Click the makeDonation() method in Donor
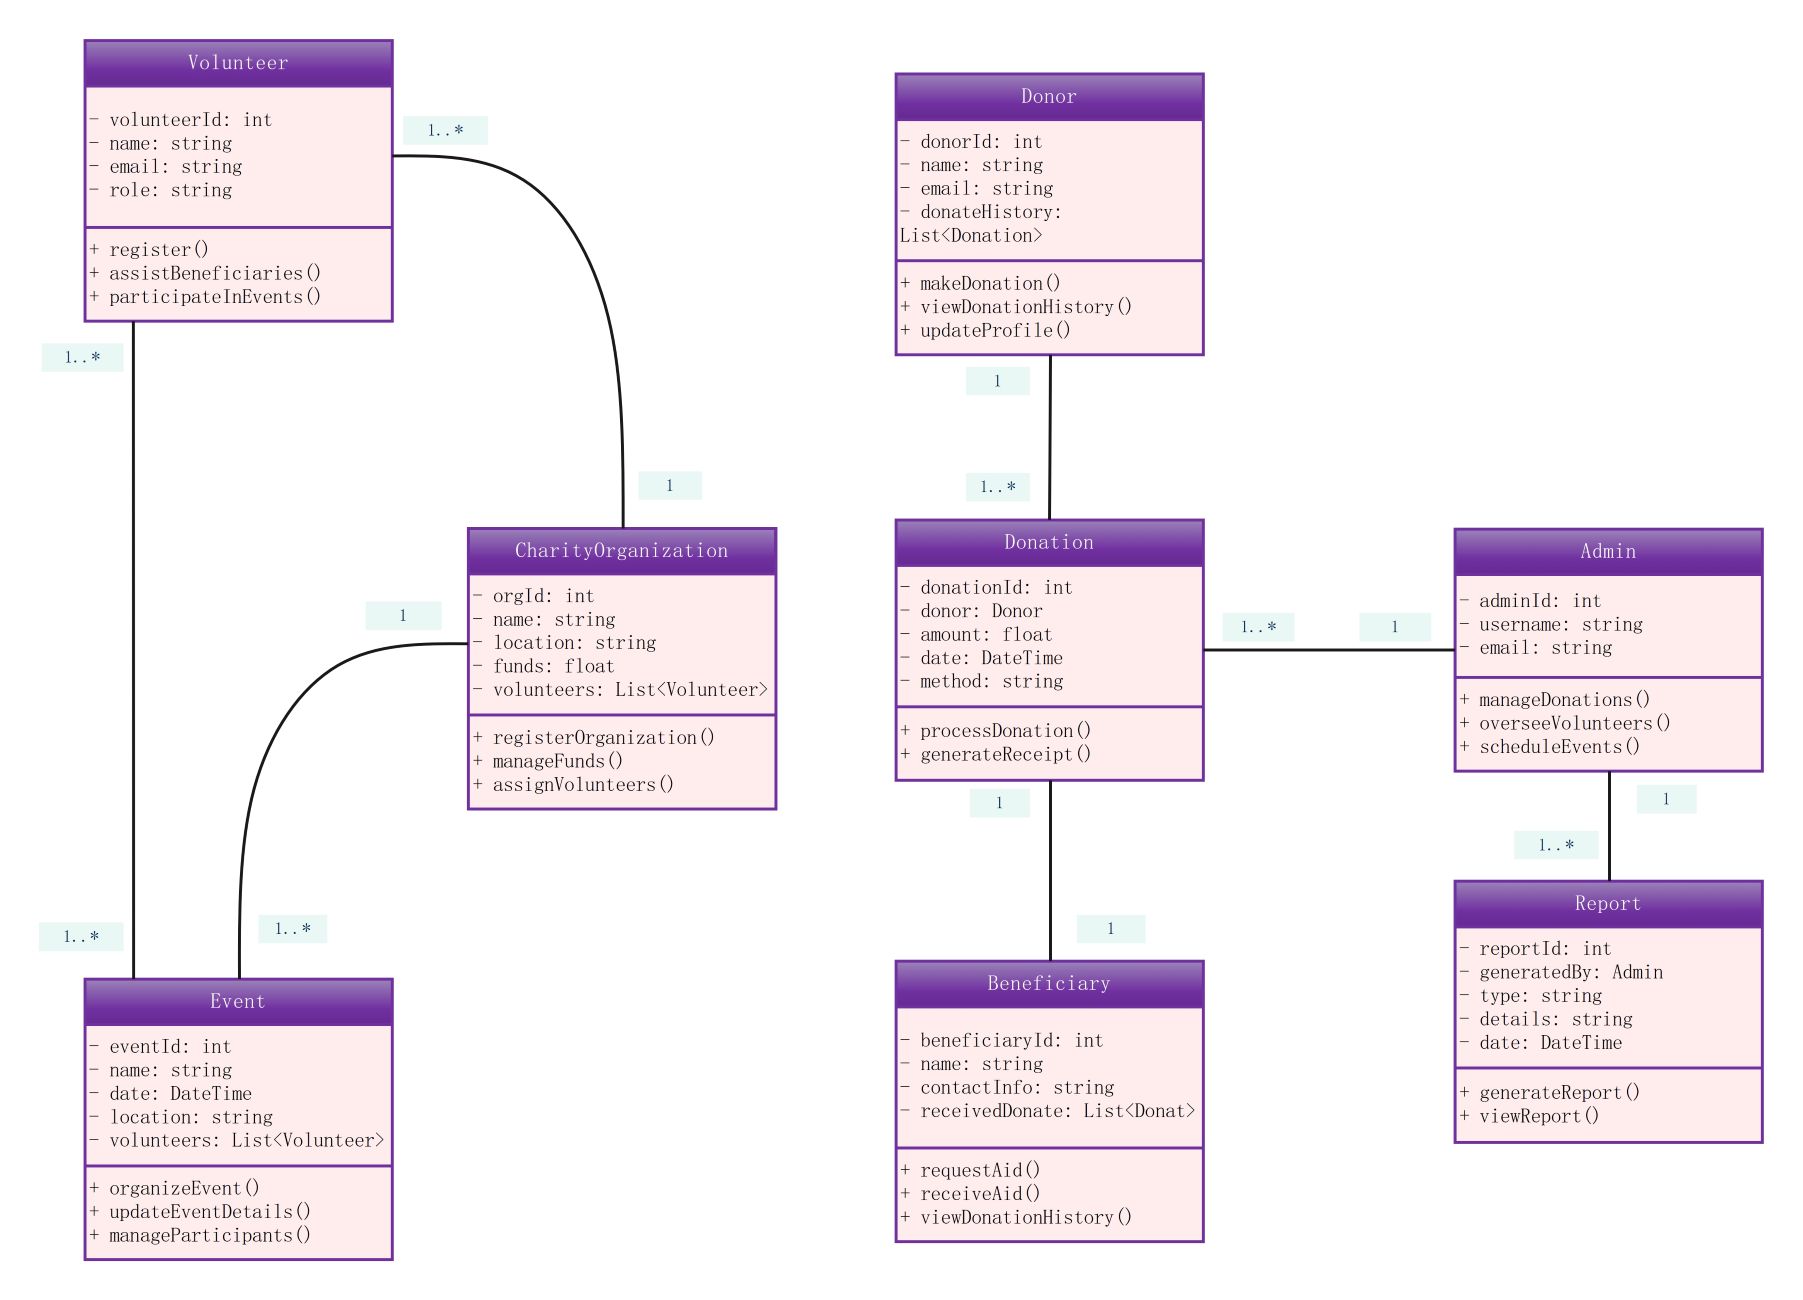 [x=989, y=284]
